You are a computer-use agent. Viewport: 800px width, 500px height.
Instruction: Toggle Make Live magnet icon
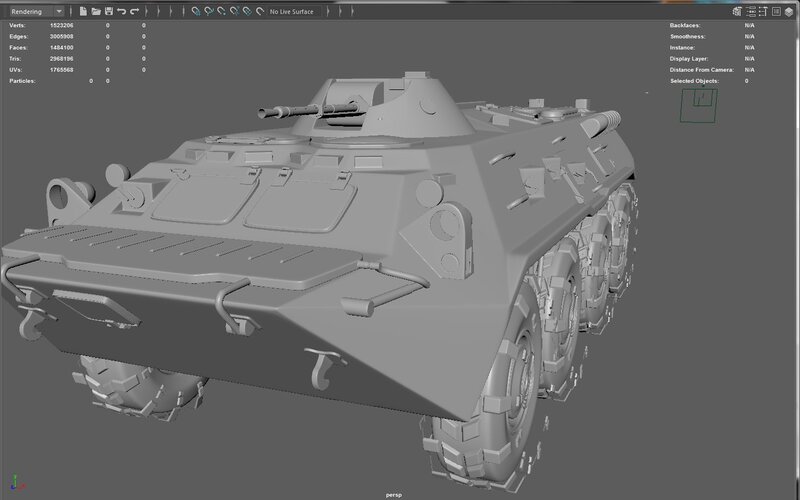coord(260,11)
